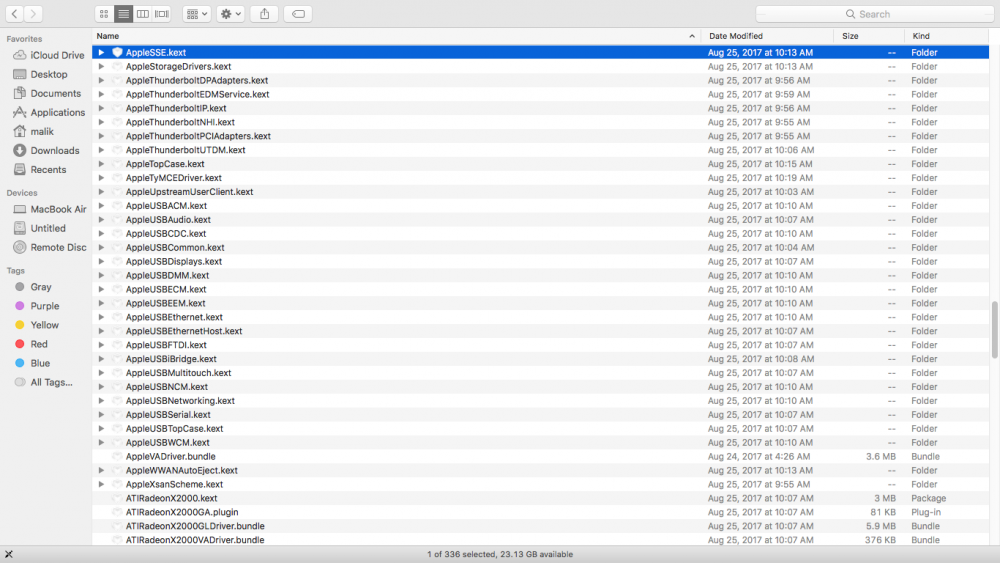Click the Share toolbar button

pyautogui.click(x=264, y=14)
